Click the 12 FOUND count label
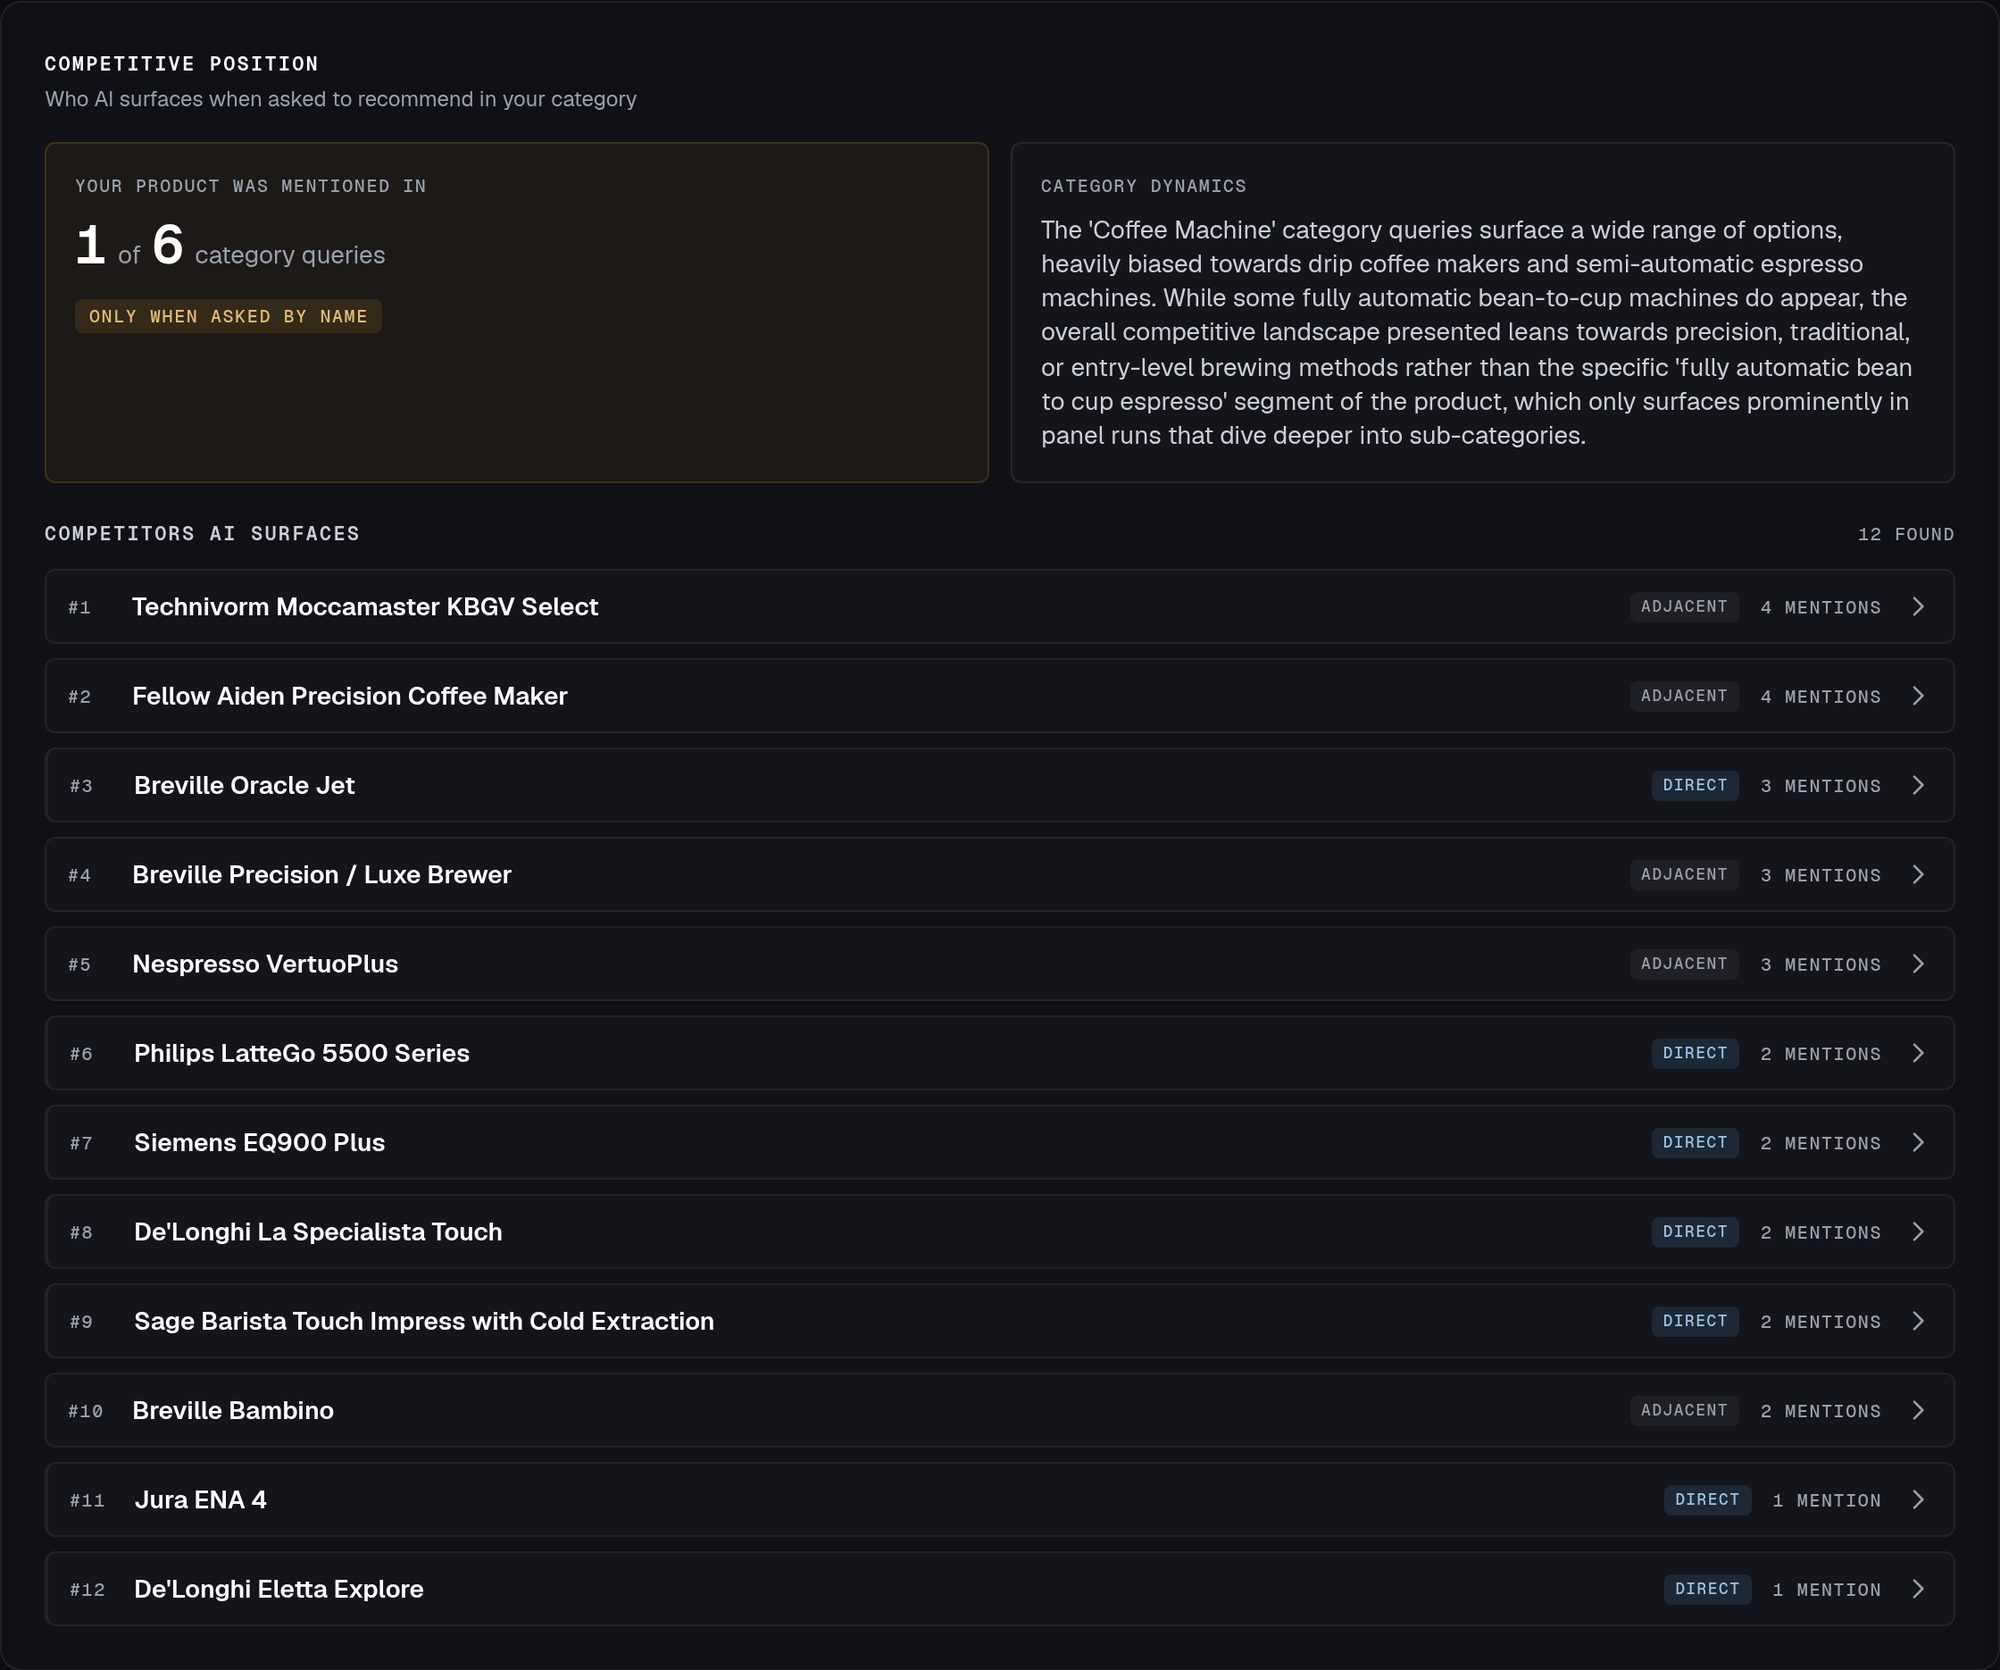The width and height of the screenshot is (2000, 1670). [1906, 534]
